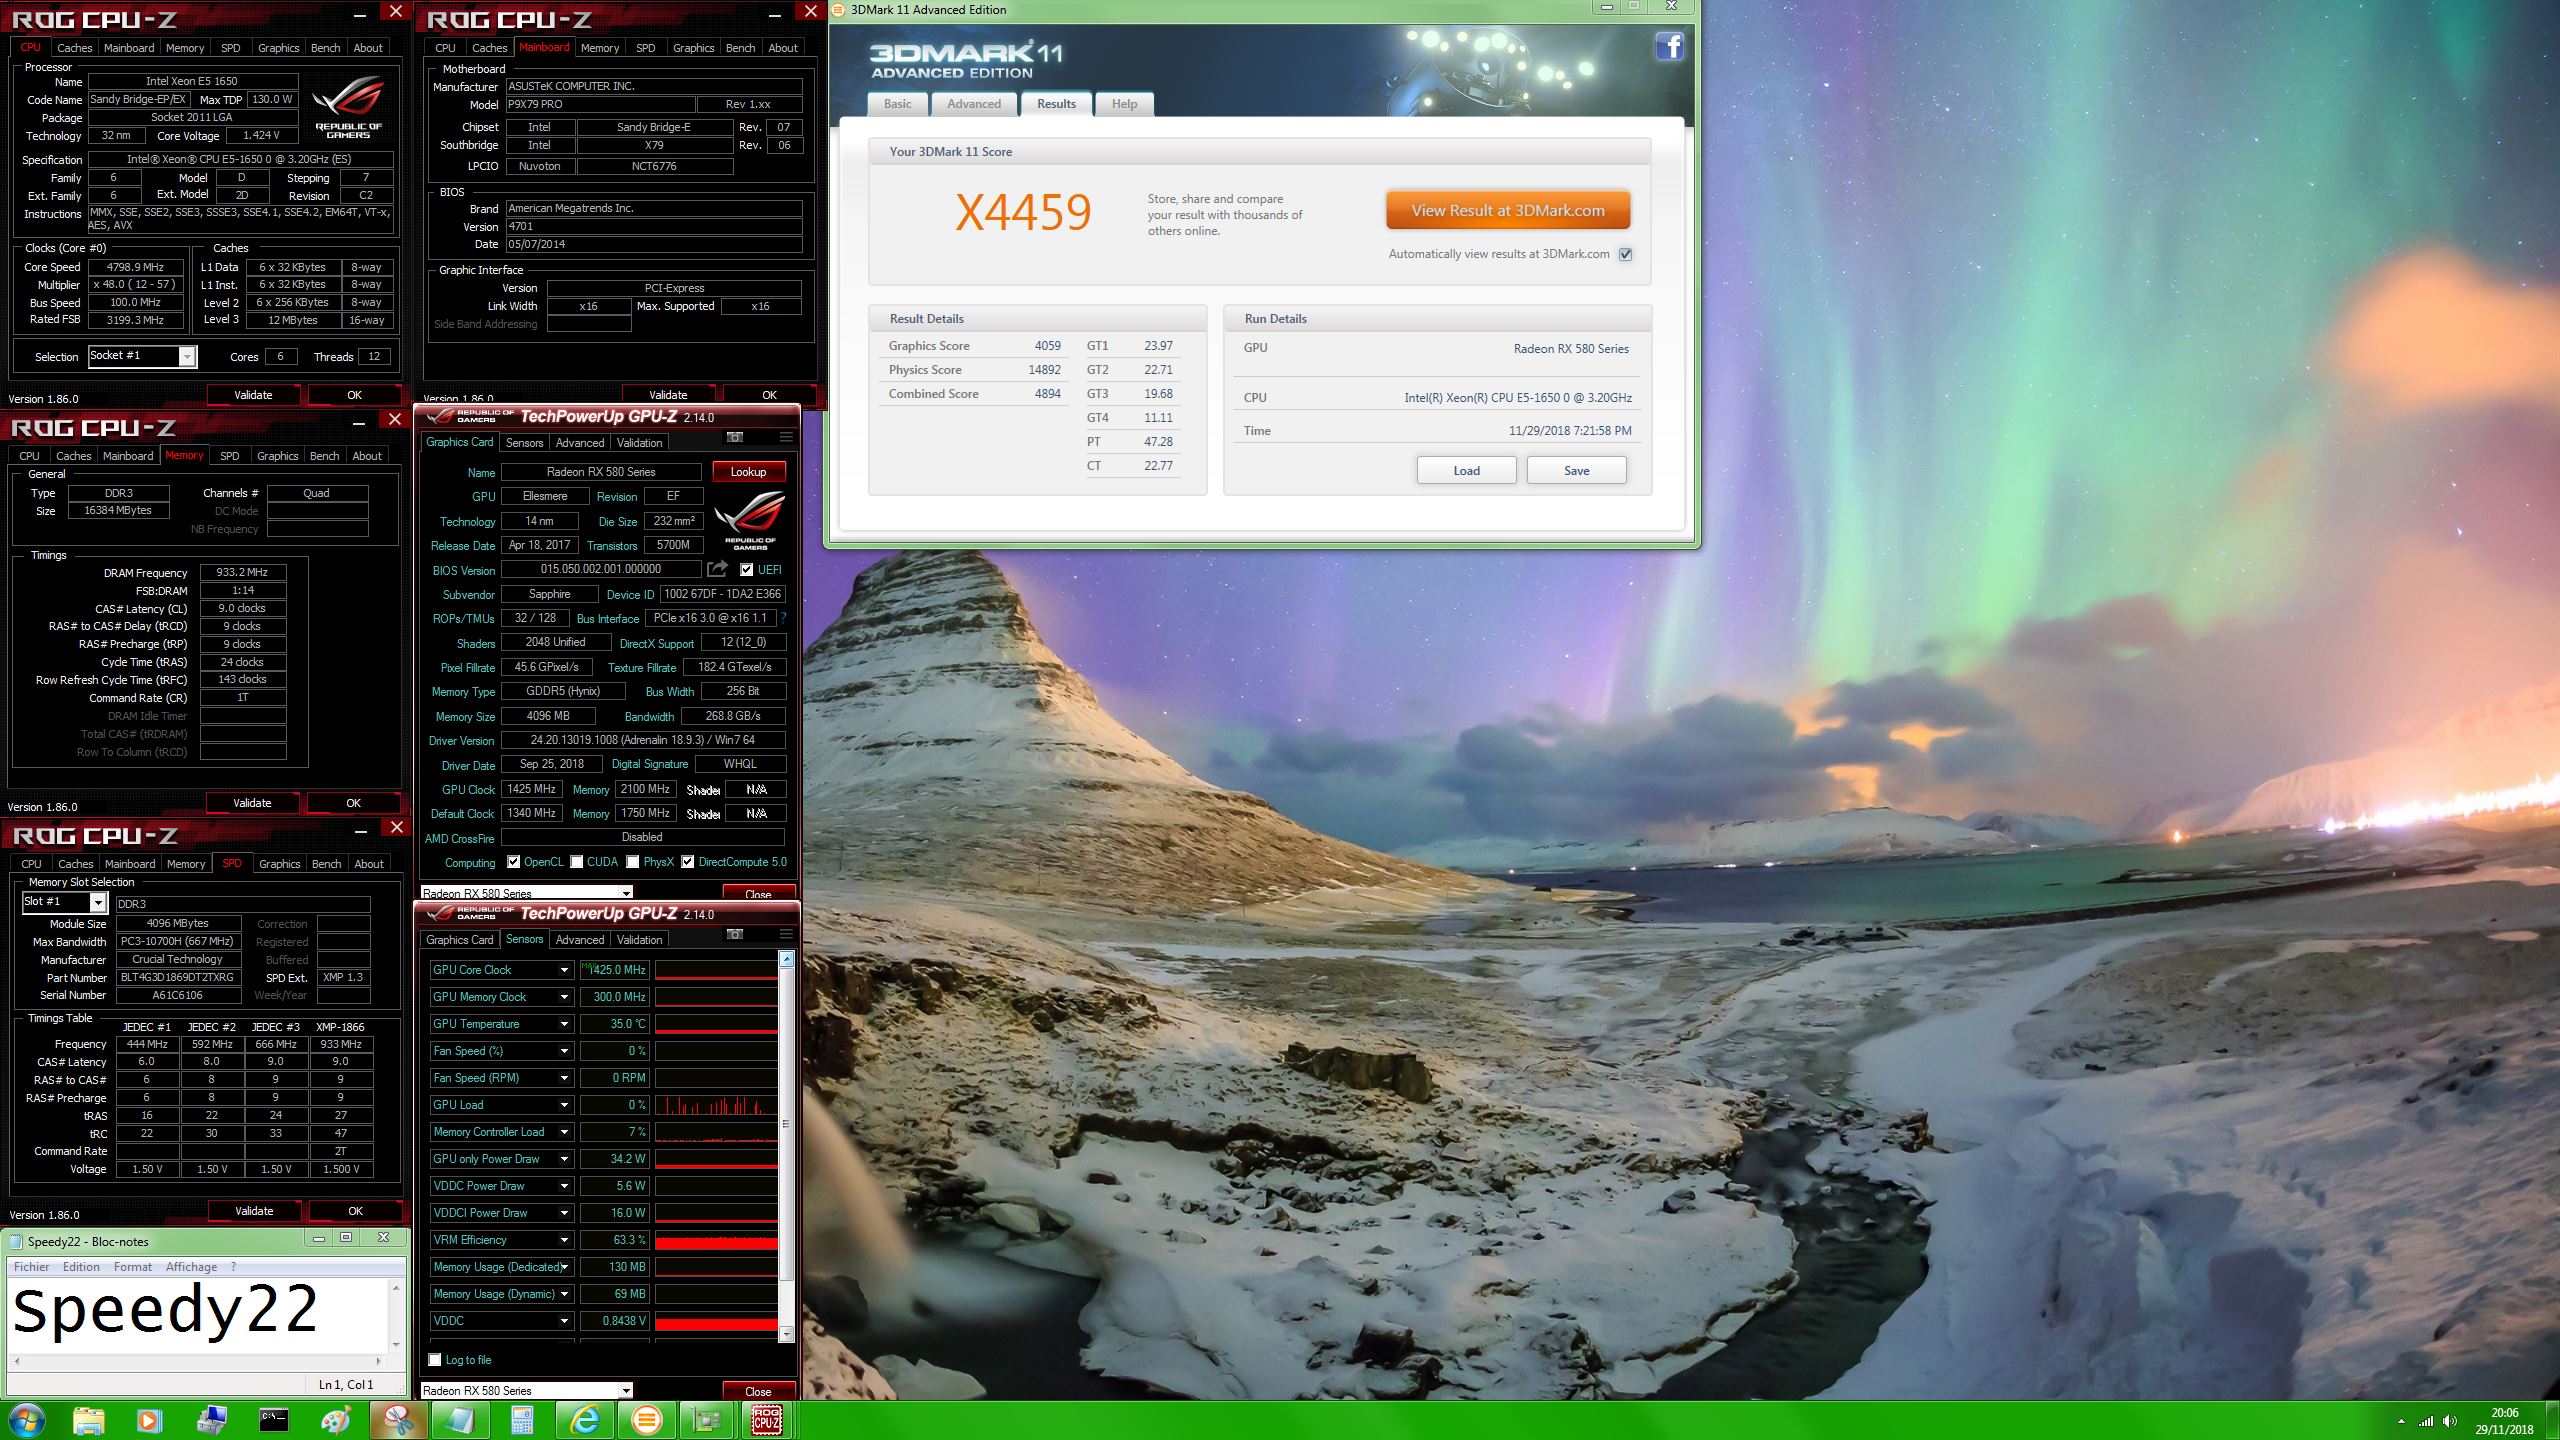The width and height of the screenshot is (2560, 1440).
Task: Open the Help tab in 3DMark
Action: [1124, 104]
